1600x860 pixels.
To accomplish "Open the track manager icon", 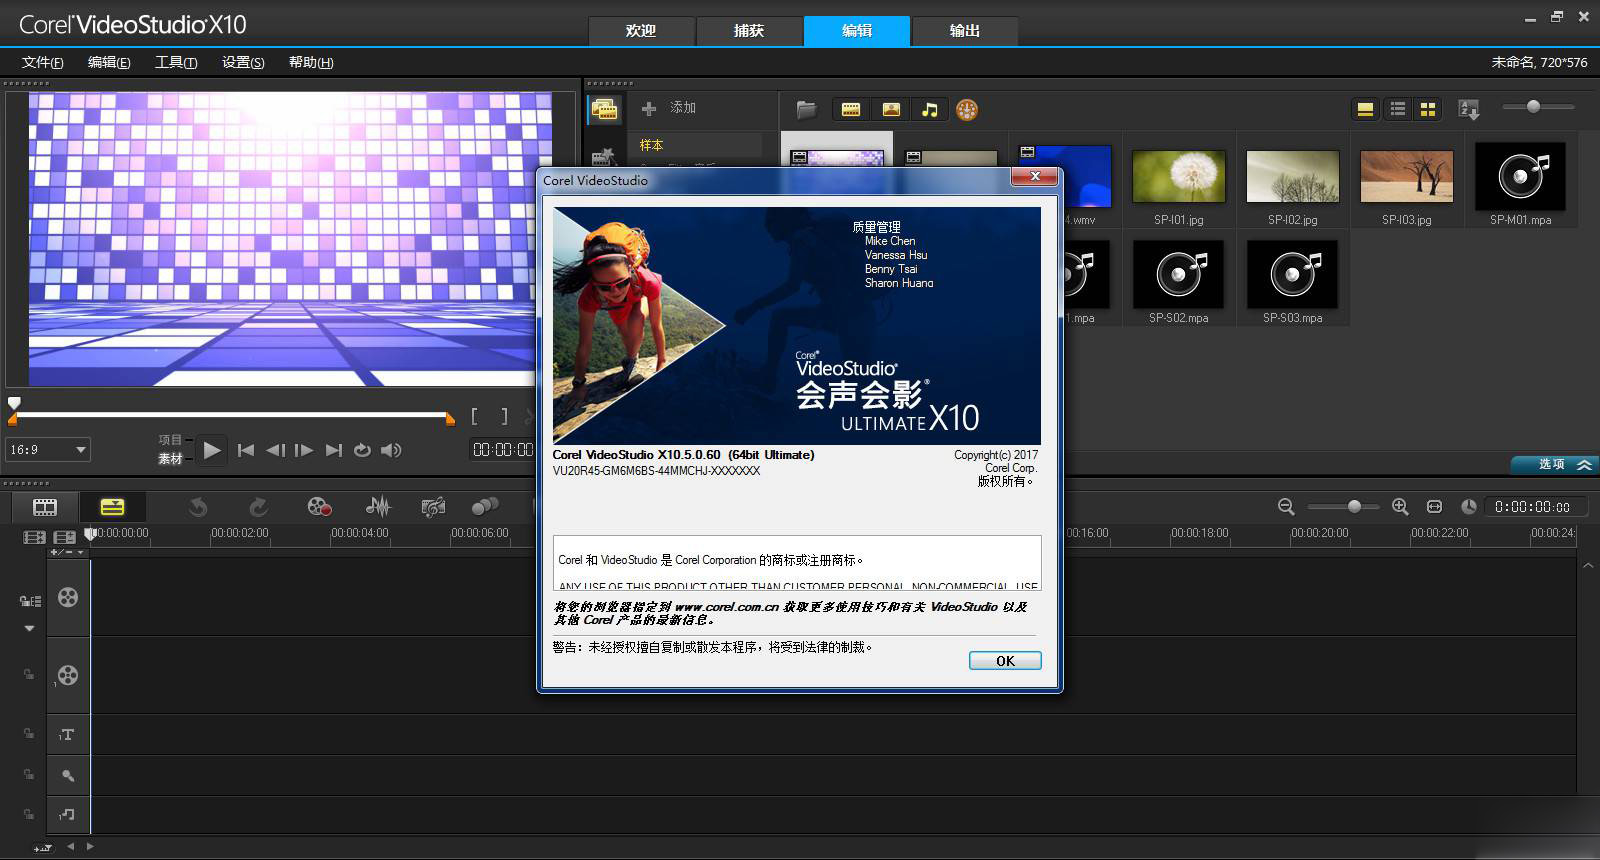I will (x=65, y=537).
